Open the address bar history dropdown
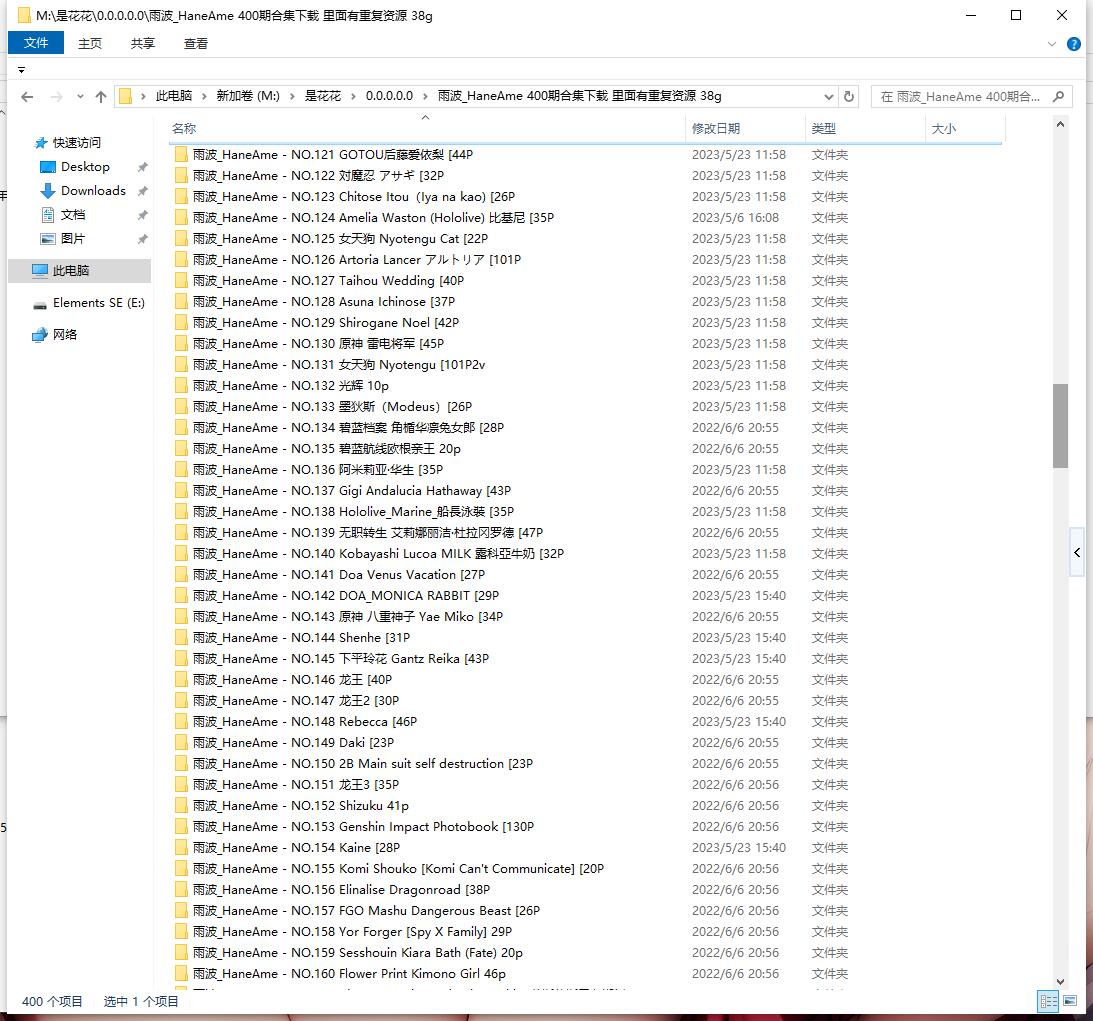Viewport: 1093px width, 1021px height. coord(828,96)
